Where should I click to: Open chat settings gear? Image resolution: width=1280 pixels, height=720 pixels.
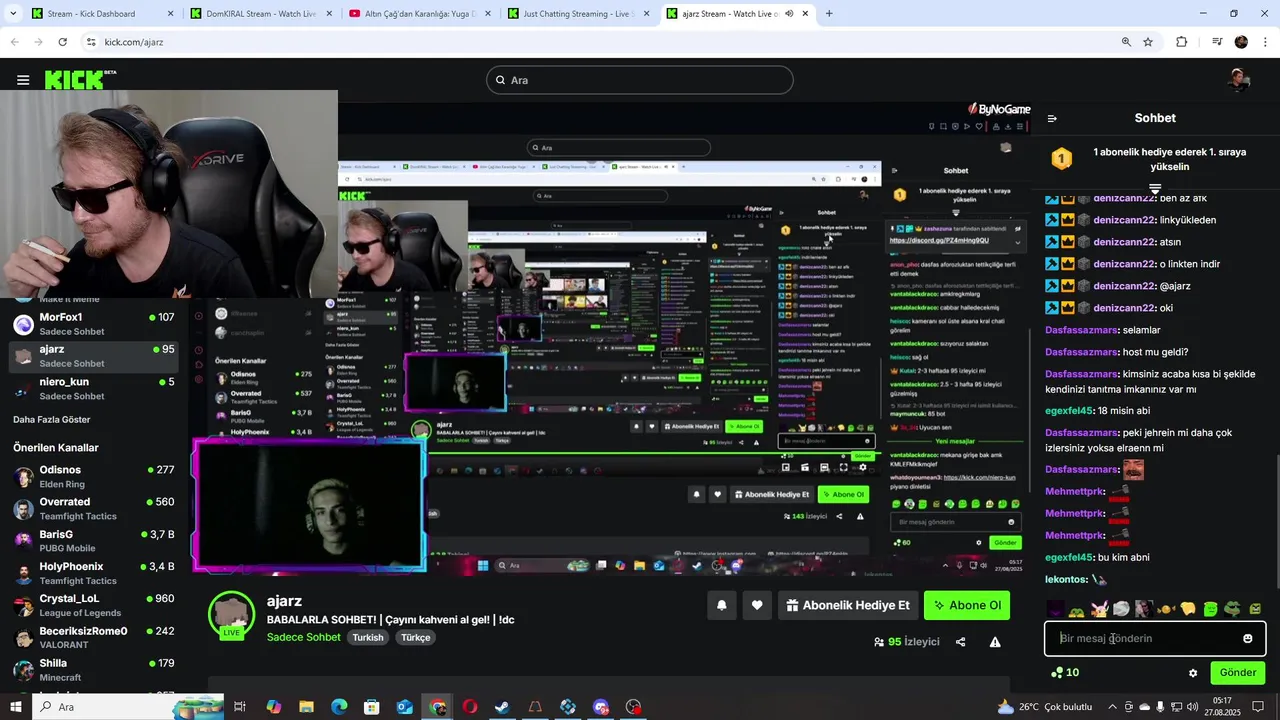[1193, 673]
